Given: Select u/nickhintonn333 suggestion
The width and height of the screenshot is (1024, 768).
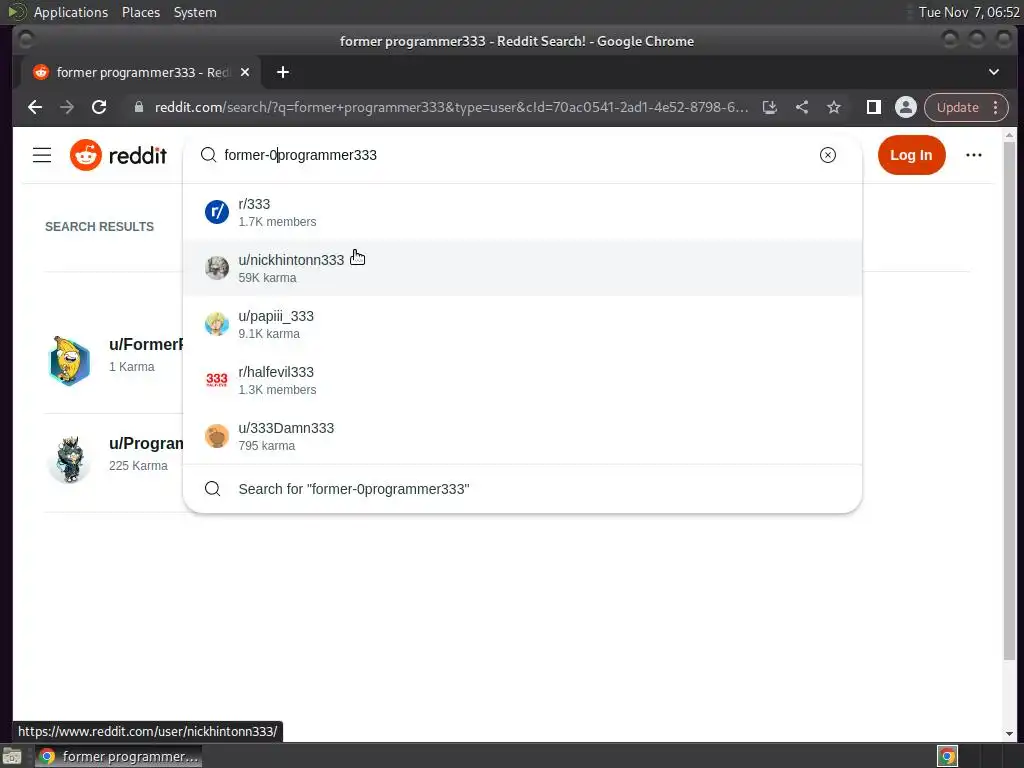Looking at the screenshot, I should 522,268.
